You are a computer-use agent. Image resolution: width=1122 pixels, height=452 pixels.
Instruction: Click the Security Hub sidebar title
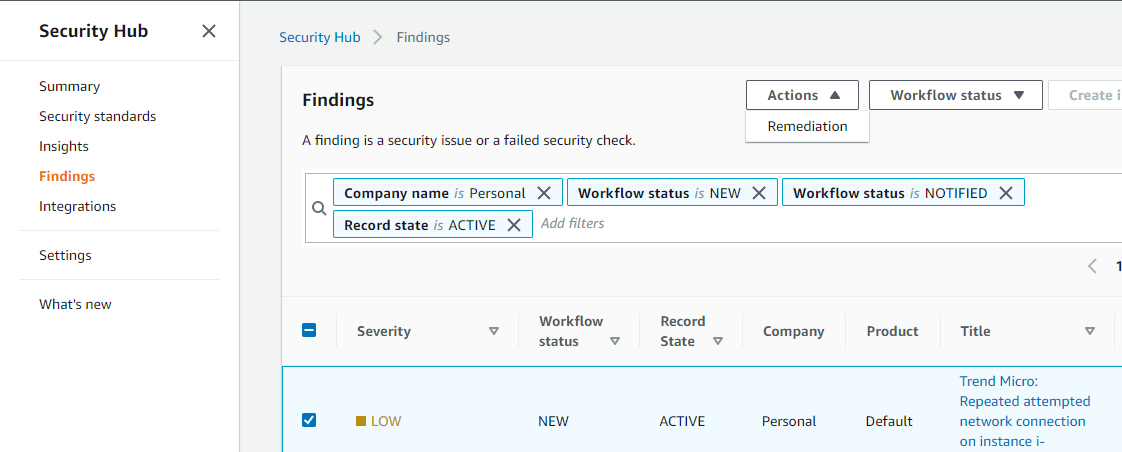93,31
